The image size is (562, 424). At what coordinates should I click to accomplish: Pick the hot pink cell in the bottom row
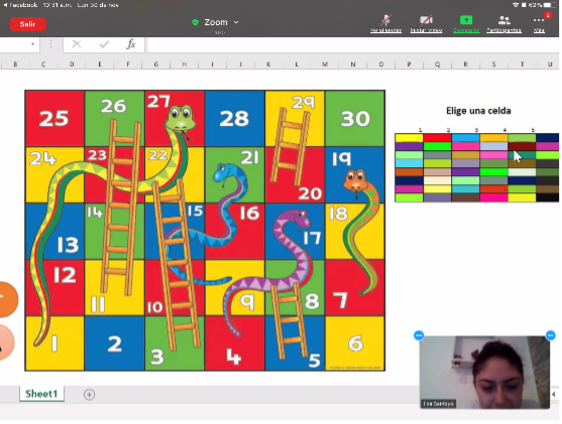(x=494, y=197)
